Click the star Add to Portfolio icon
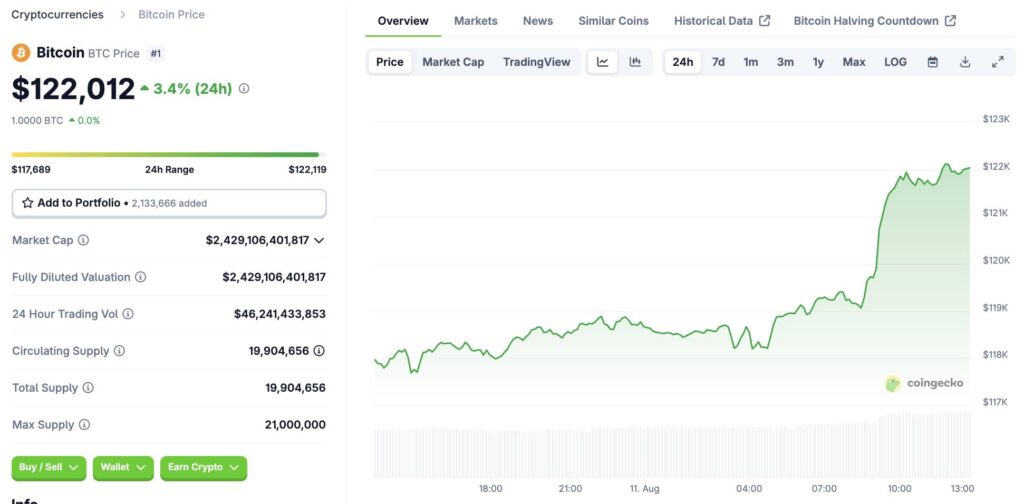The height and width of the screenshot is (504, 1024). [27, 203]
